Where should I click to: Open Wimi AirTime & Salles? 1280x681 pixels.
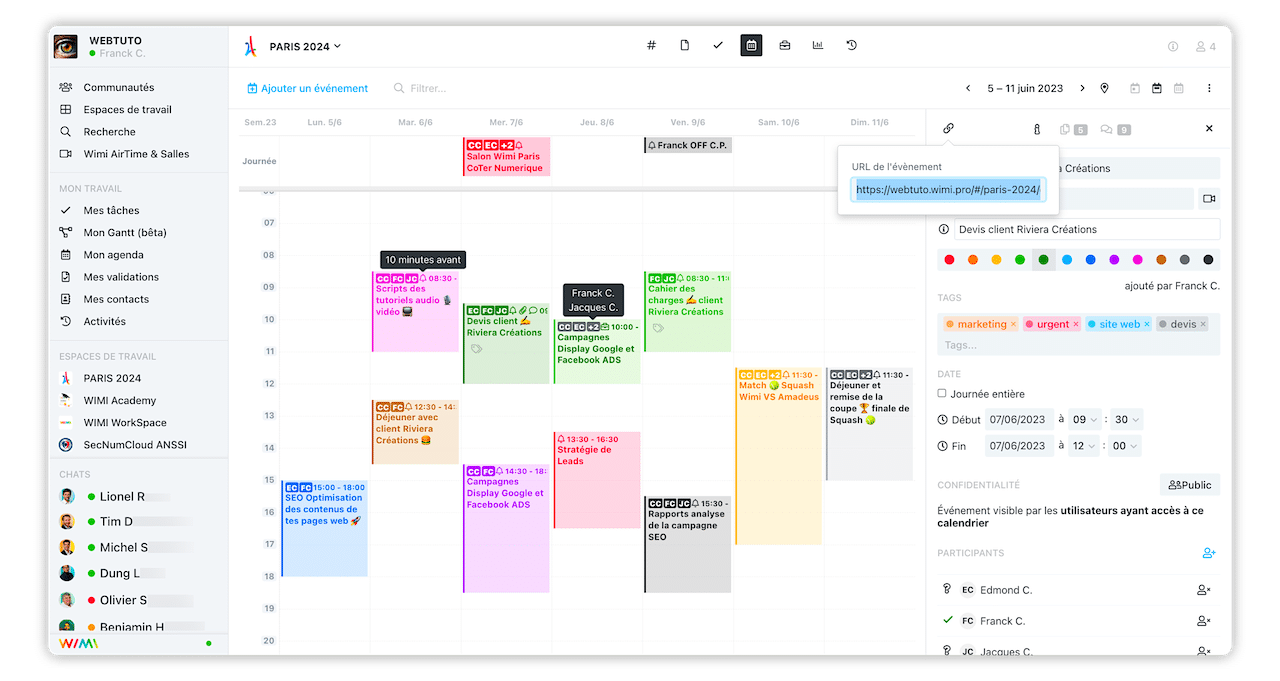(x=138, y=154)
